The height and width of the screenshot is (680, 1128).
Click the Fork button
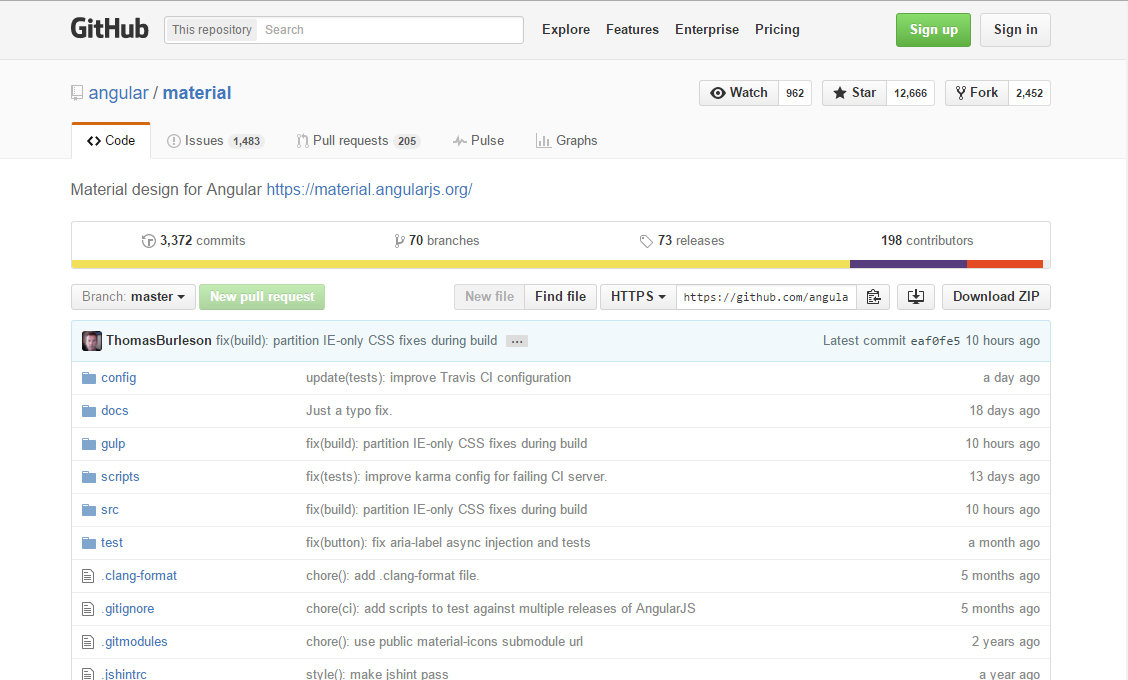(977, 93)
